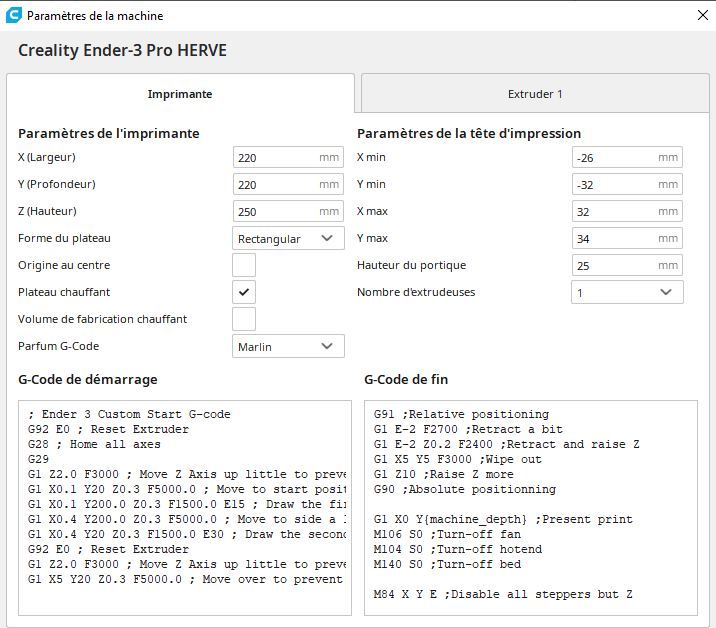Open the Nombre d'extrudeuses dropdown
Image resolution: width=716 pixels, height=628 pixels.
tap(627, 292)
